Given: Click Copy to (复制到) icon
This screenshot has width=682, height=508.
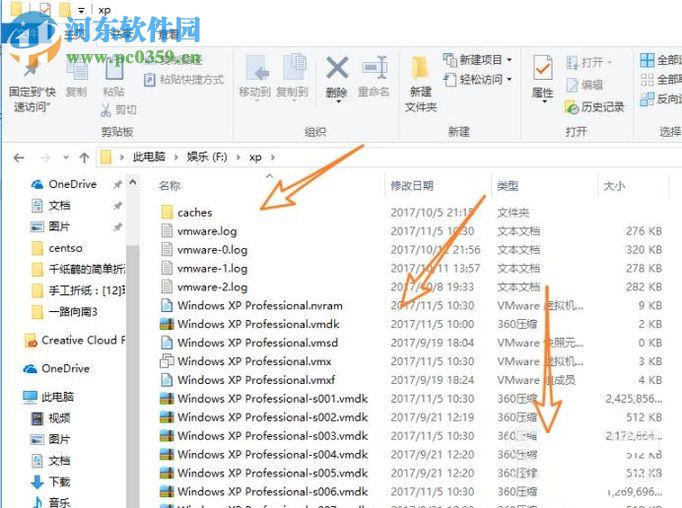Looking at the screenshot, I should [293, 67].
